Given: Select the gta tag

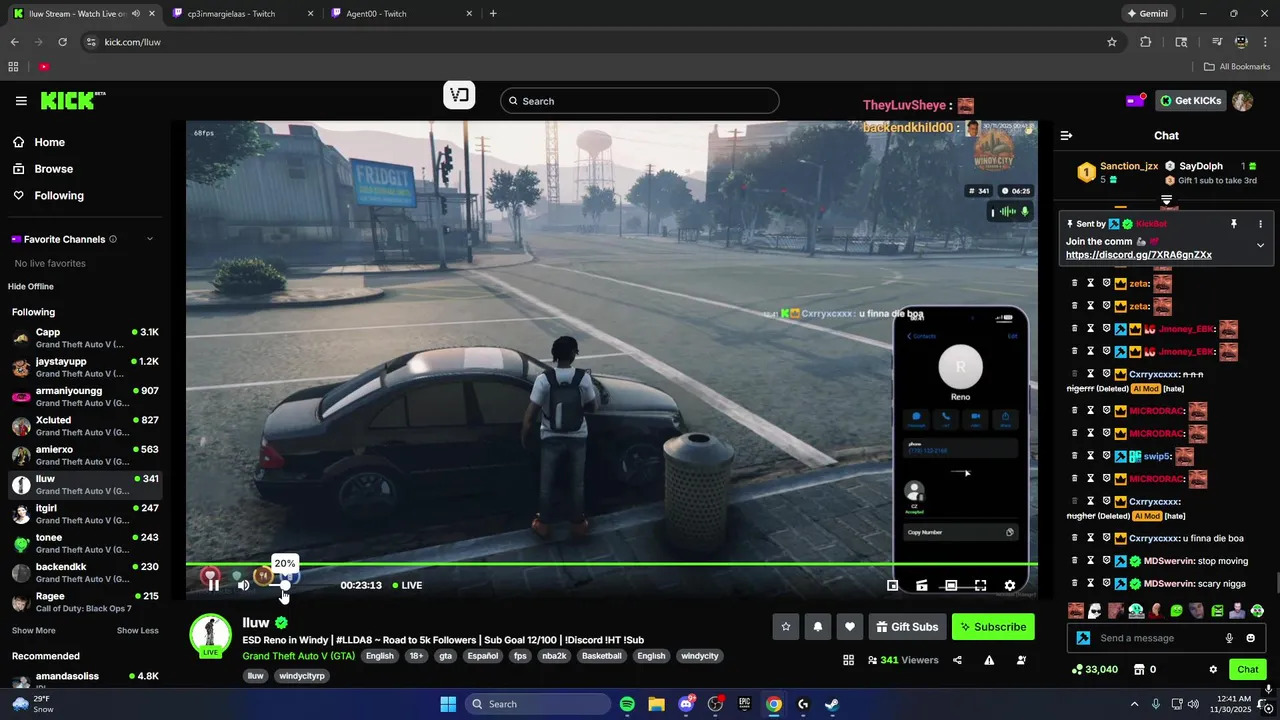Looking at the screenshot, I should point(445,656).
